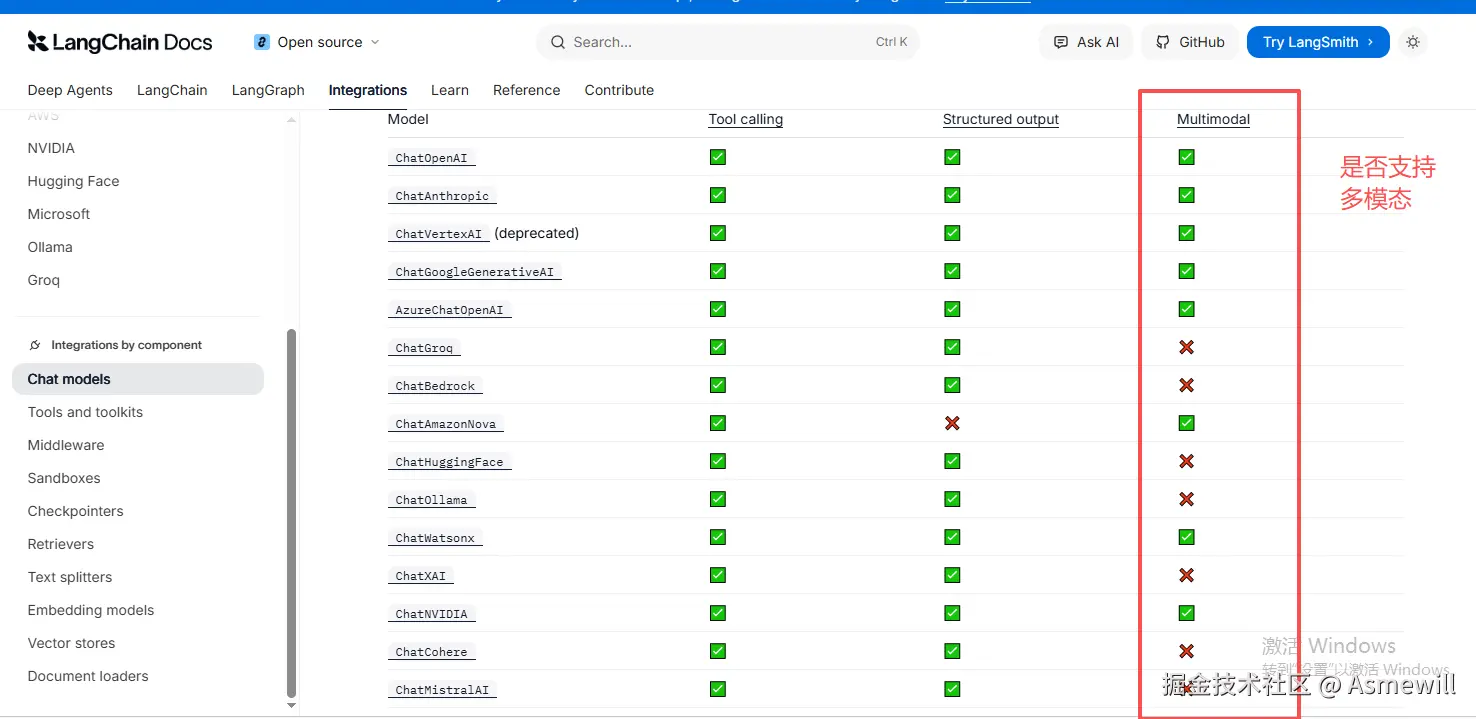Click the Try LangSmith arrow chevron
The width and height of the screenshot is (1476, 719).
click(x=1370, y=42)
